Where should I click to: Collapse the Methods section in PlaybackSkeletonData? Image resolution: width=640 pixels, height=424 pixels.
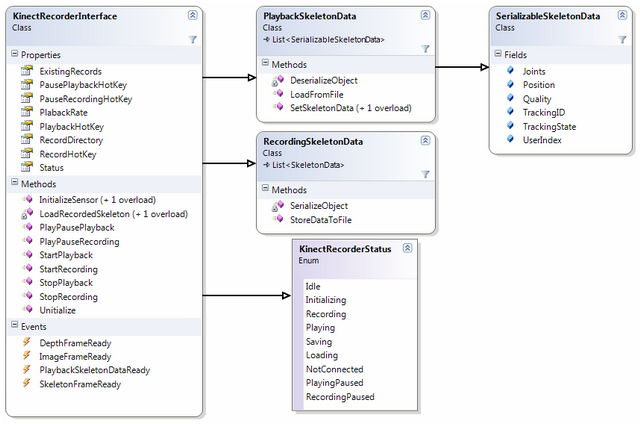265,63
